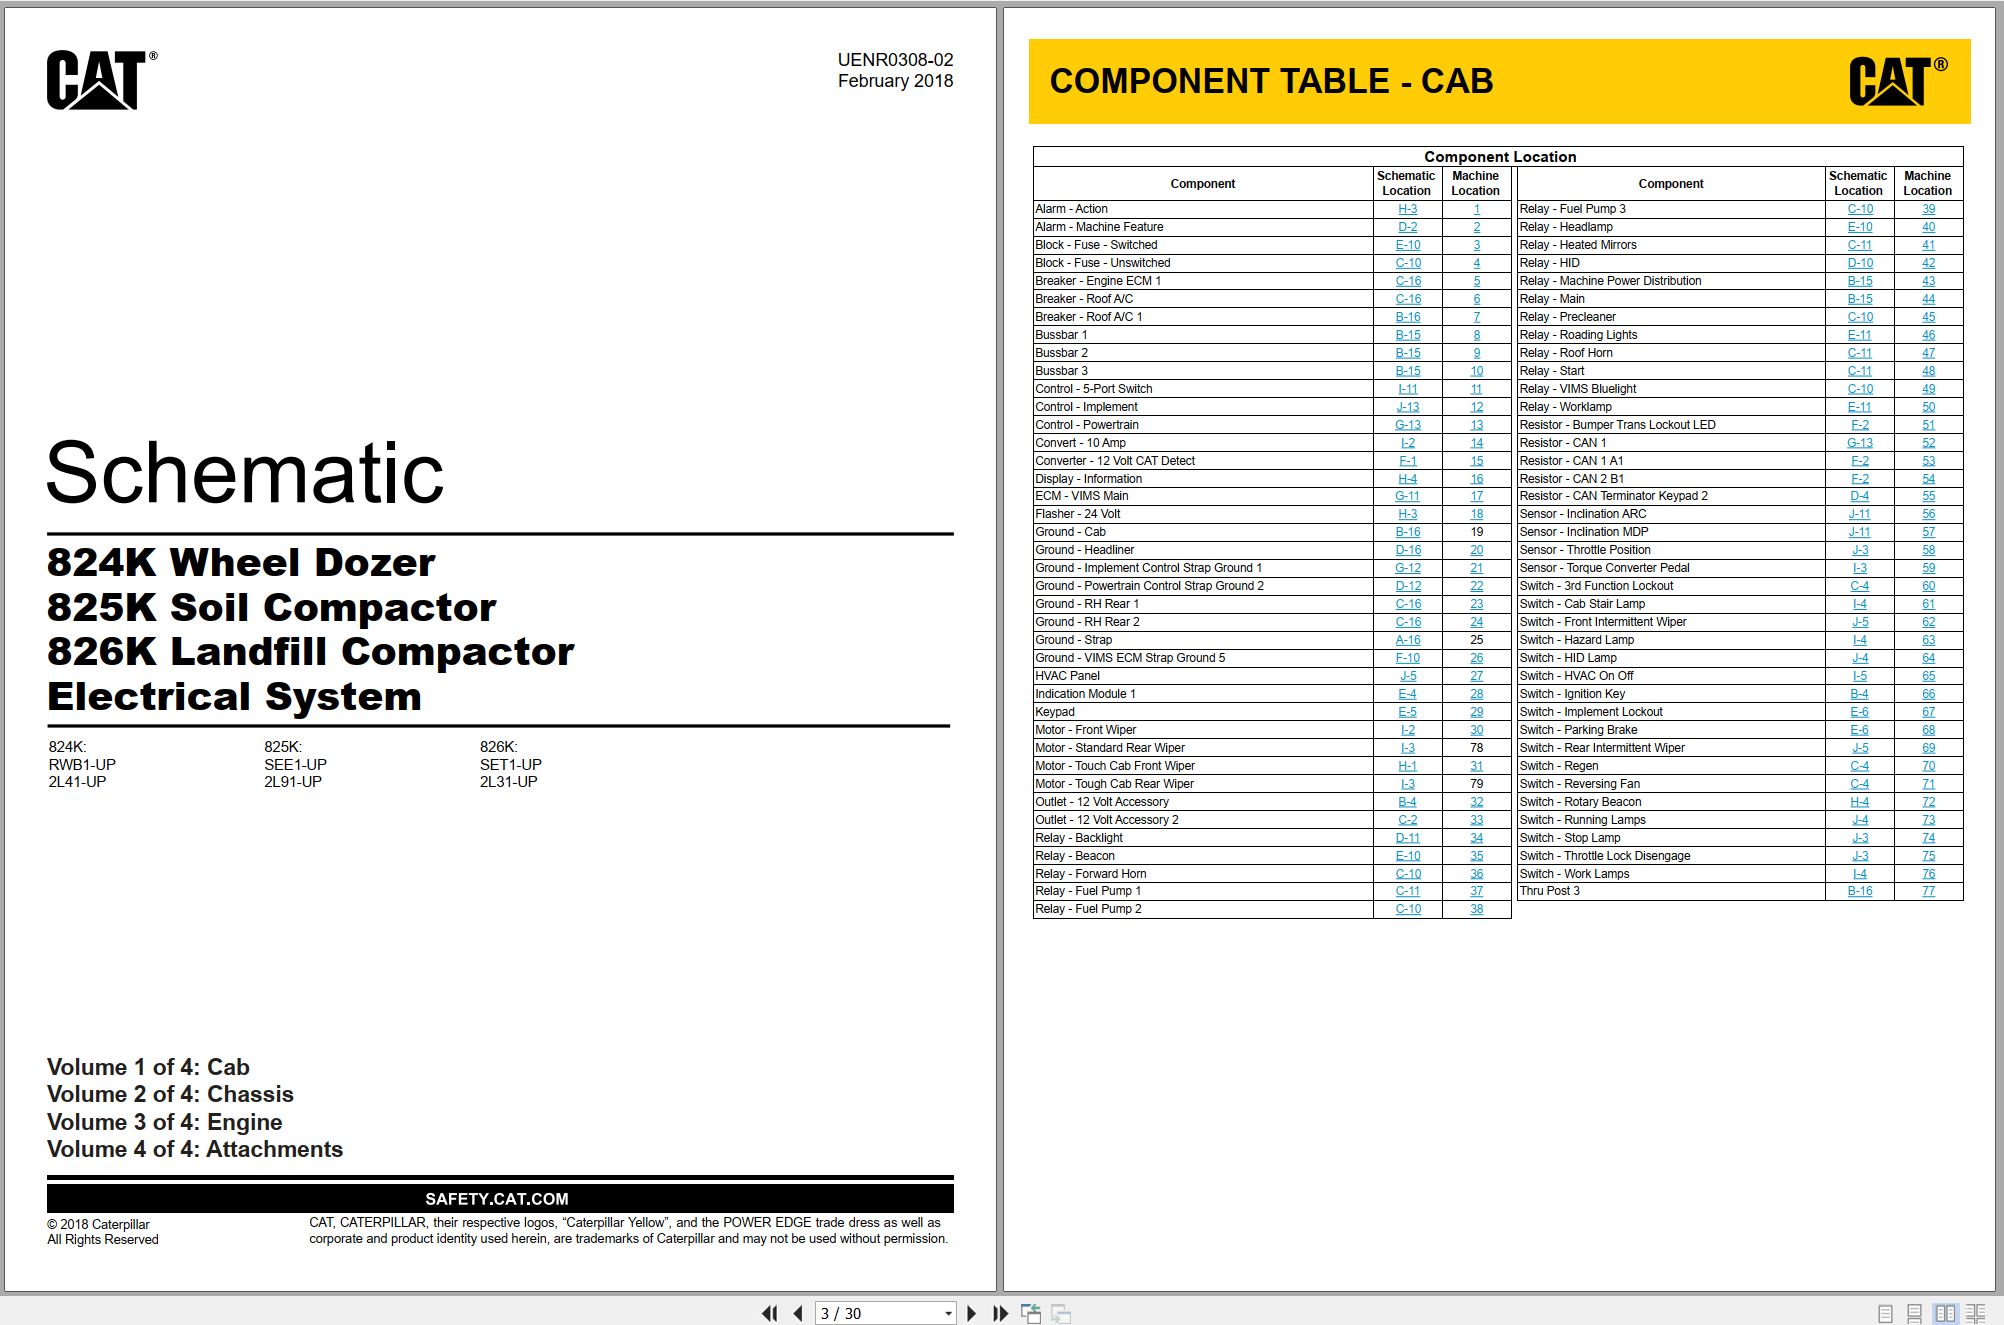Viewport: 2004px width, 1325px height.
Task: Open machine location 68 for Switch - Parking Brake
Action: tap(1929, 730)
